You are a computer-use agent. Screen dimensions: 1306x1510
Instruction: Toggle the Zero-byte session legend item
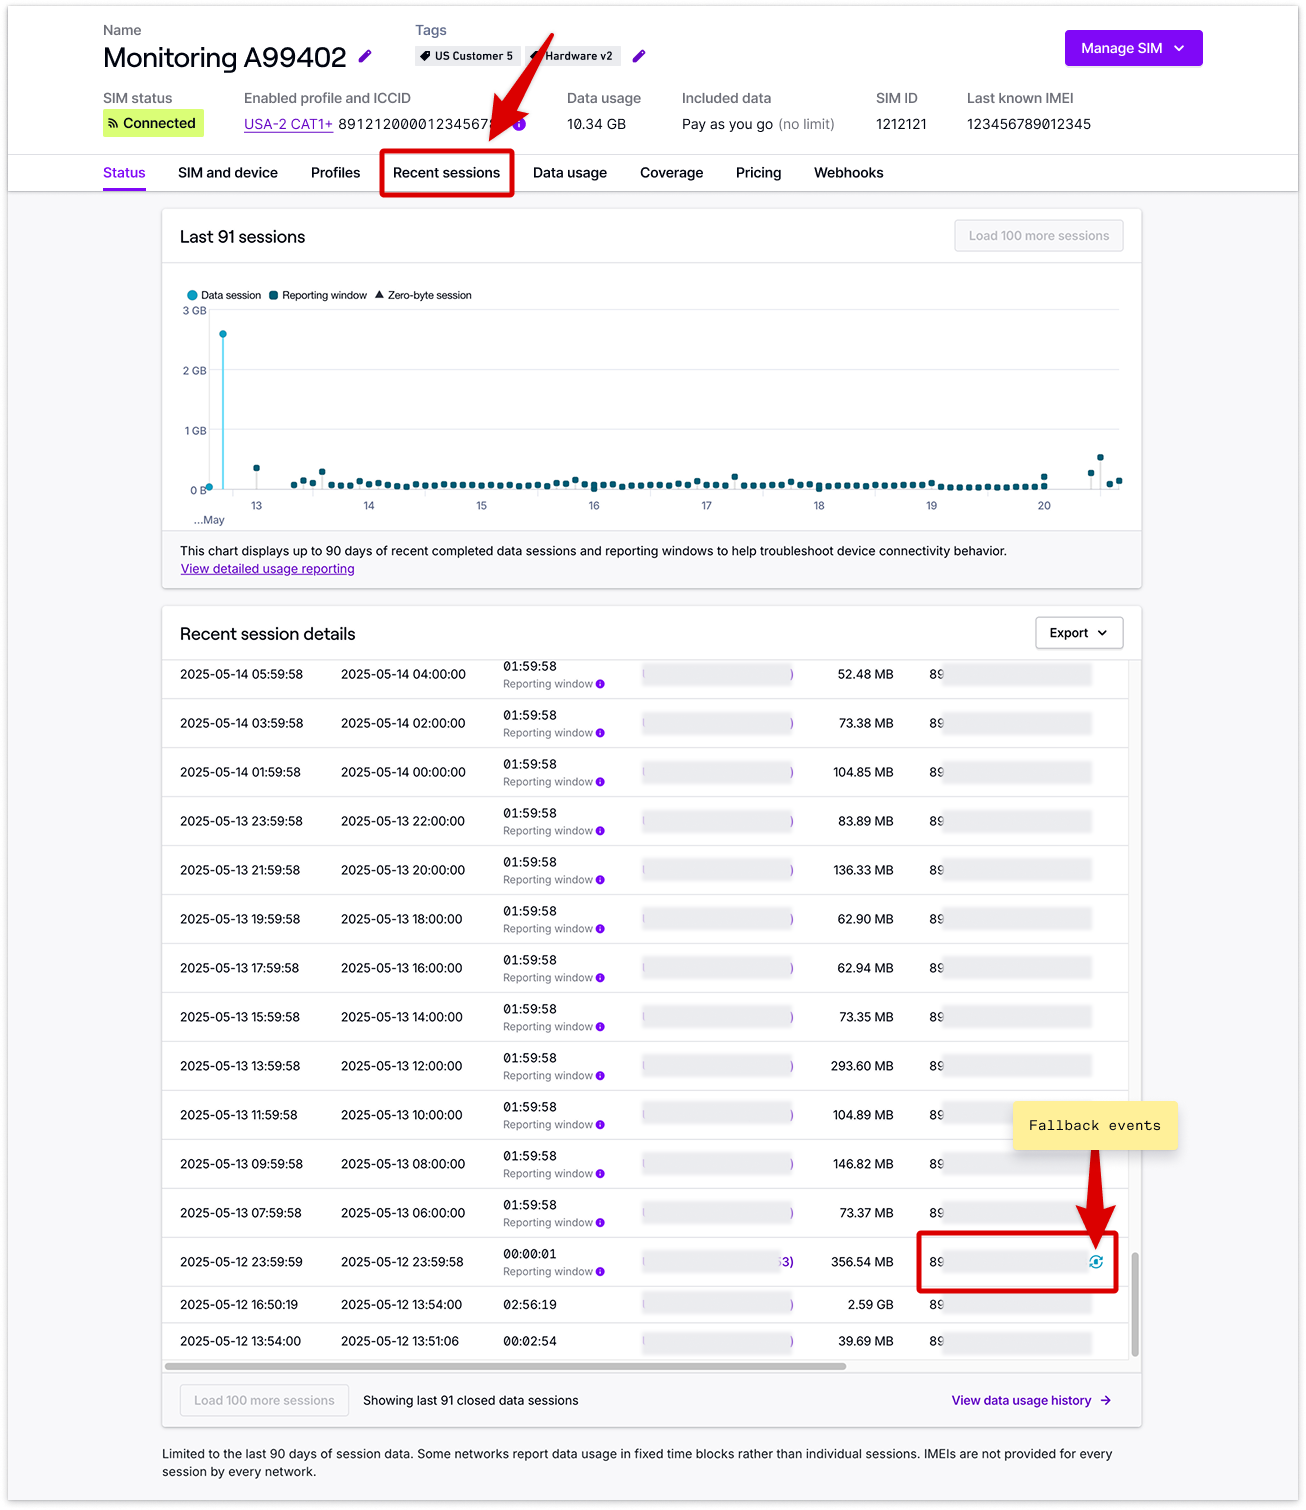[423, 295]
